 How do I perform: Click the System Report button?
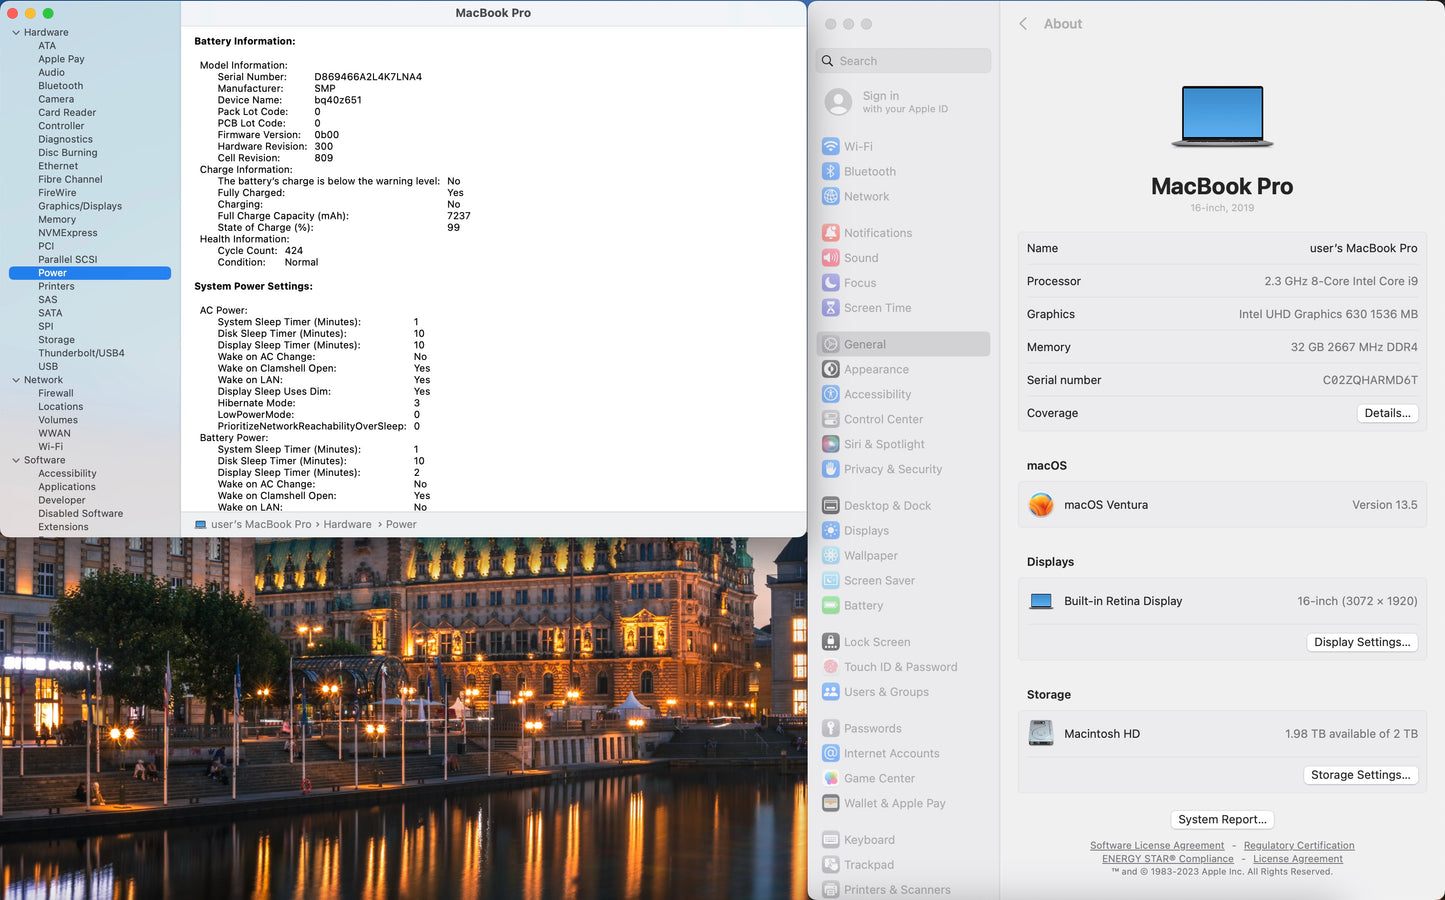click(1222, 819)
